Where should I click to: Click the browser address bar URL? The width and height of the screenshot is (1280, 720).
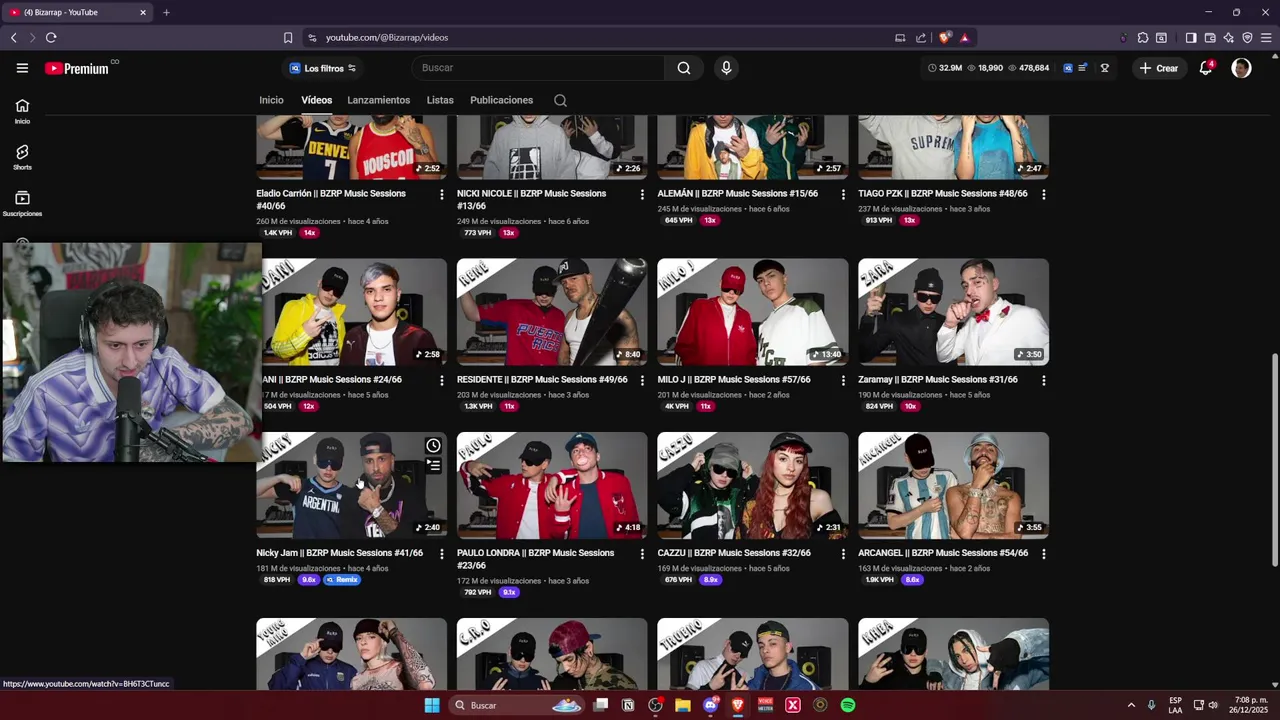[387, 38]
